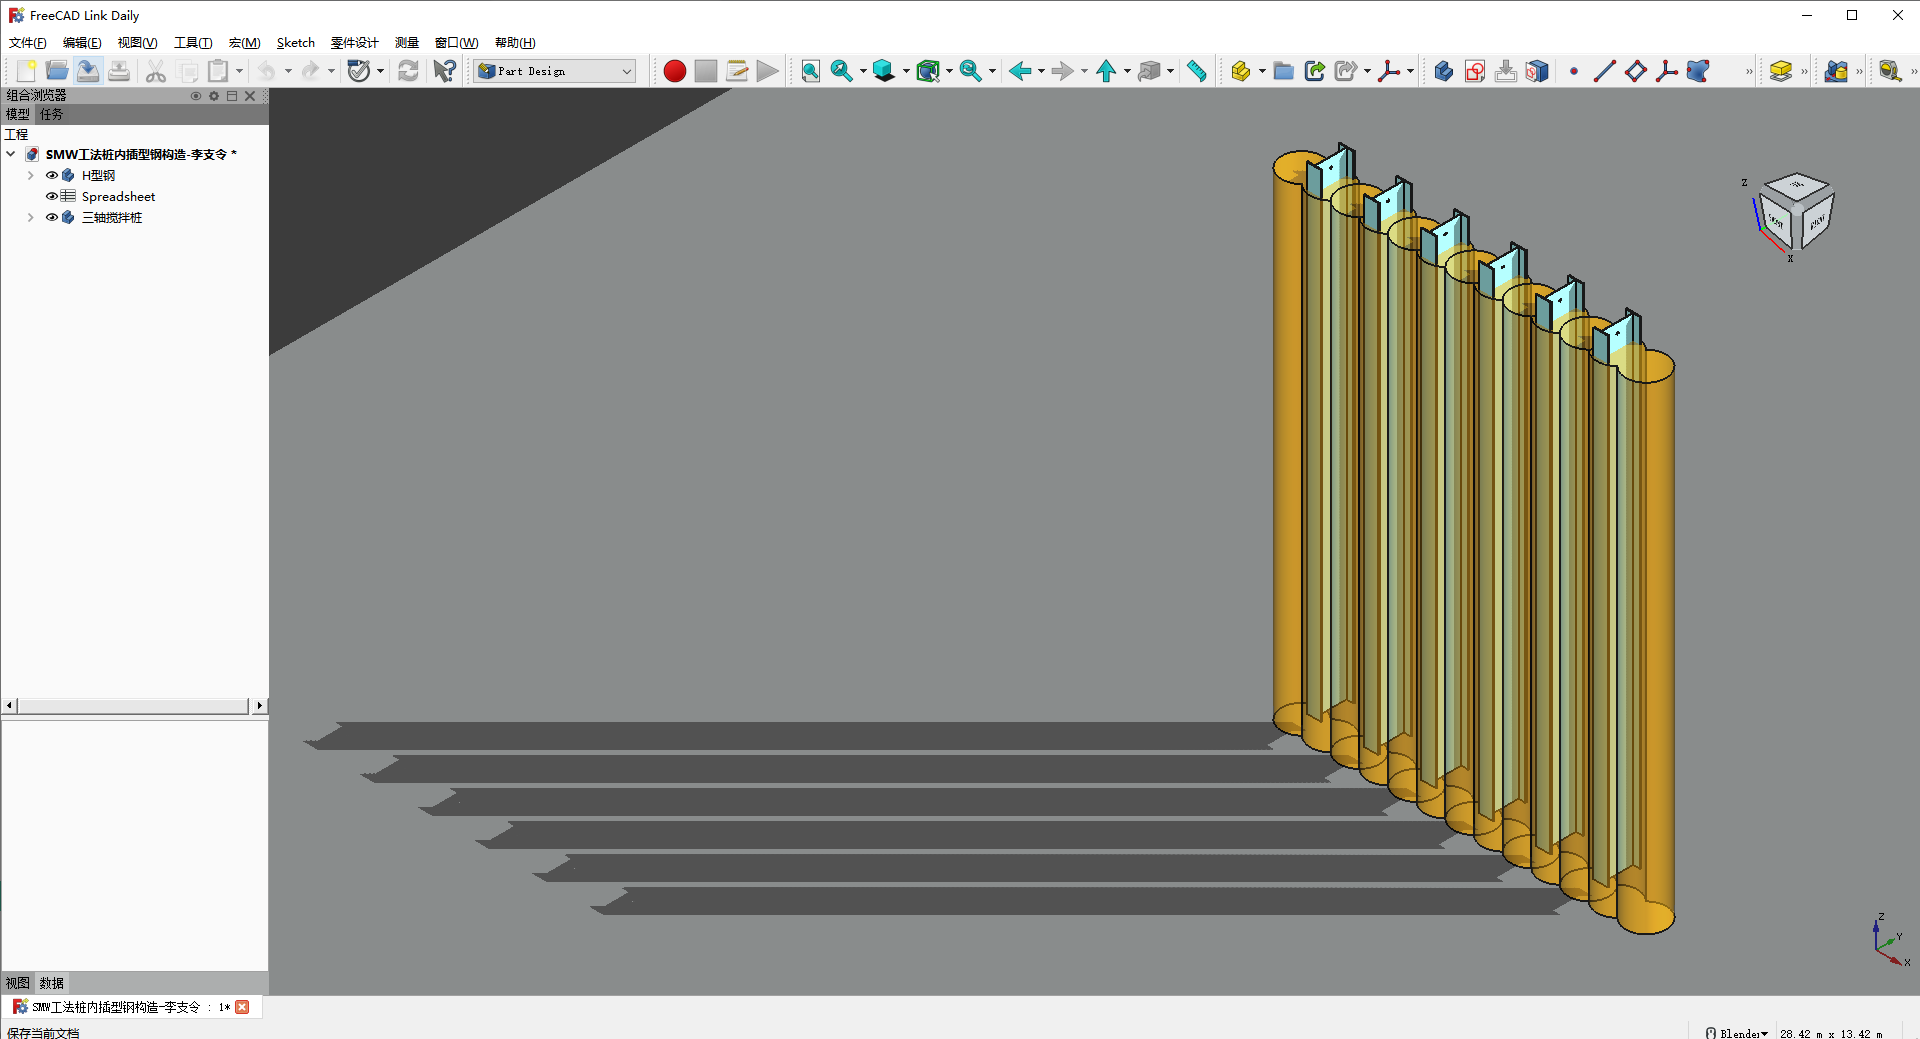Toggle visibility of H型钢 body
This screenshot has height=1039, width=1920.
52,175
